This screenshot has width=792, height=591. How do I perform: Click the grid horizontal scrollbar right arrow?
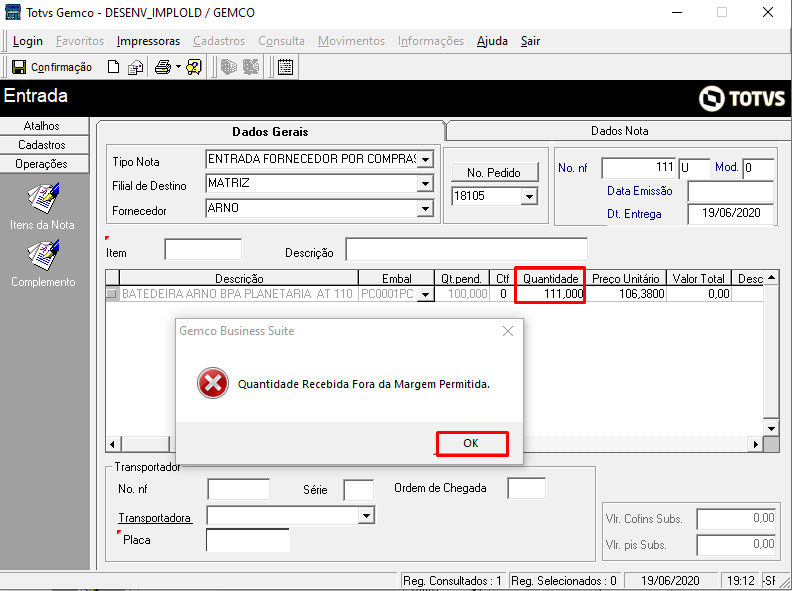[x=755, y=444]
